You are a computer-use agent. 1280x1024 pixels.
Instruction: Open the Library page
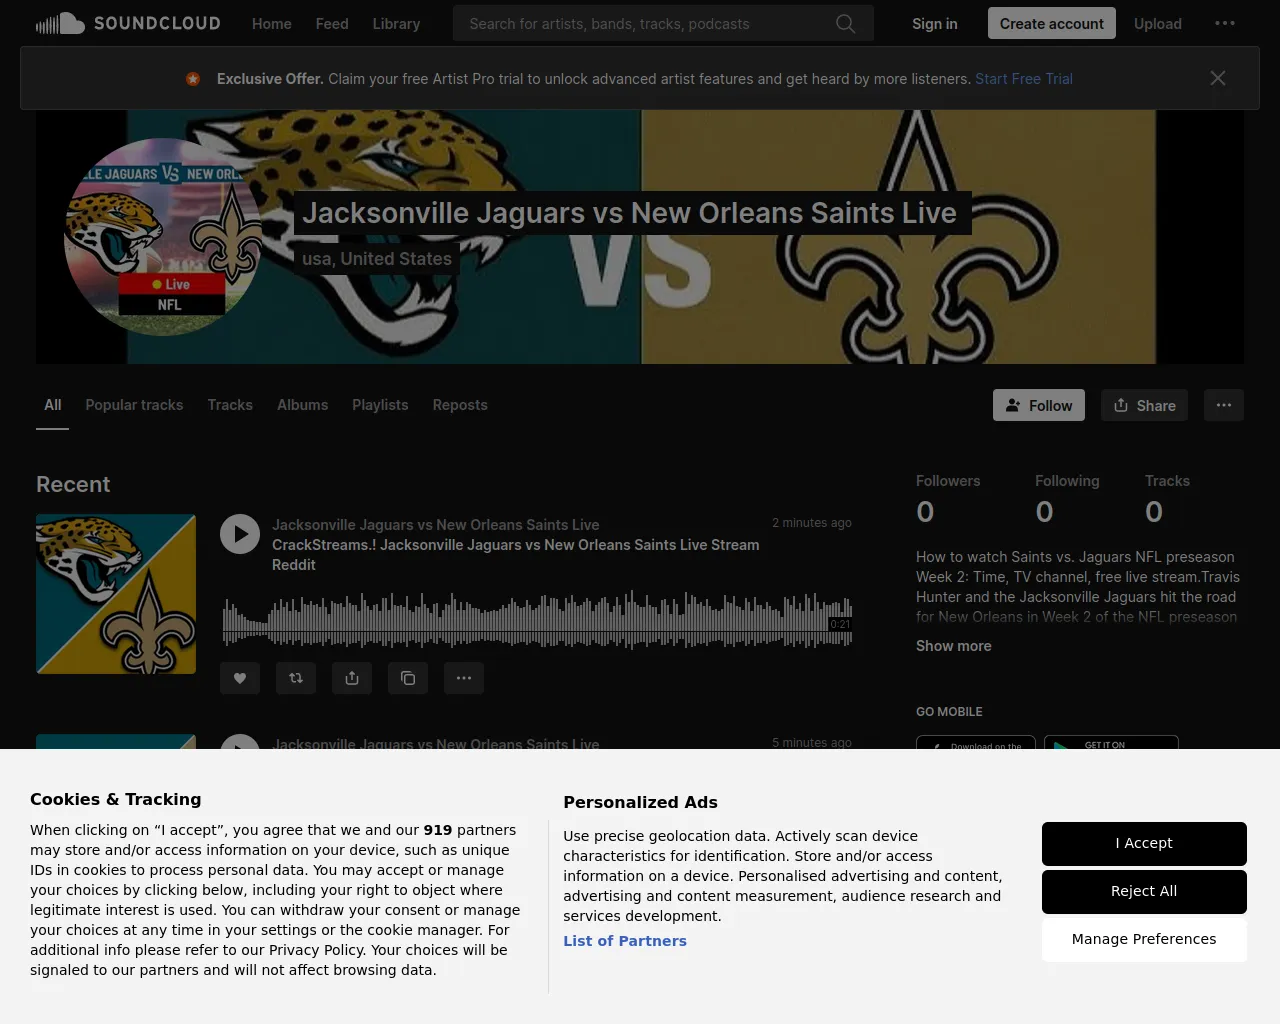pyautogui.click(x=396, y=23)
